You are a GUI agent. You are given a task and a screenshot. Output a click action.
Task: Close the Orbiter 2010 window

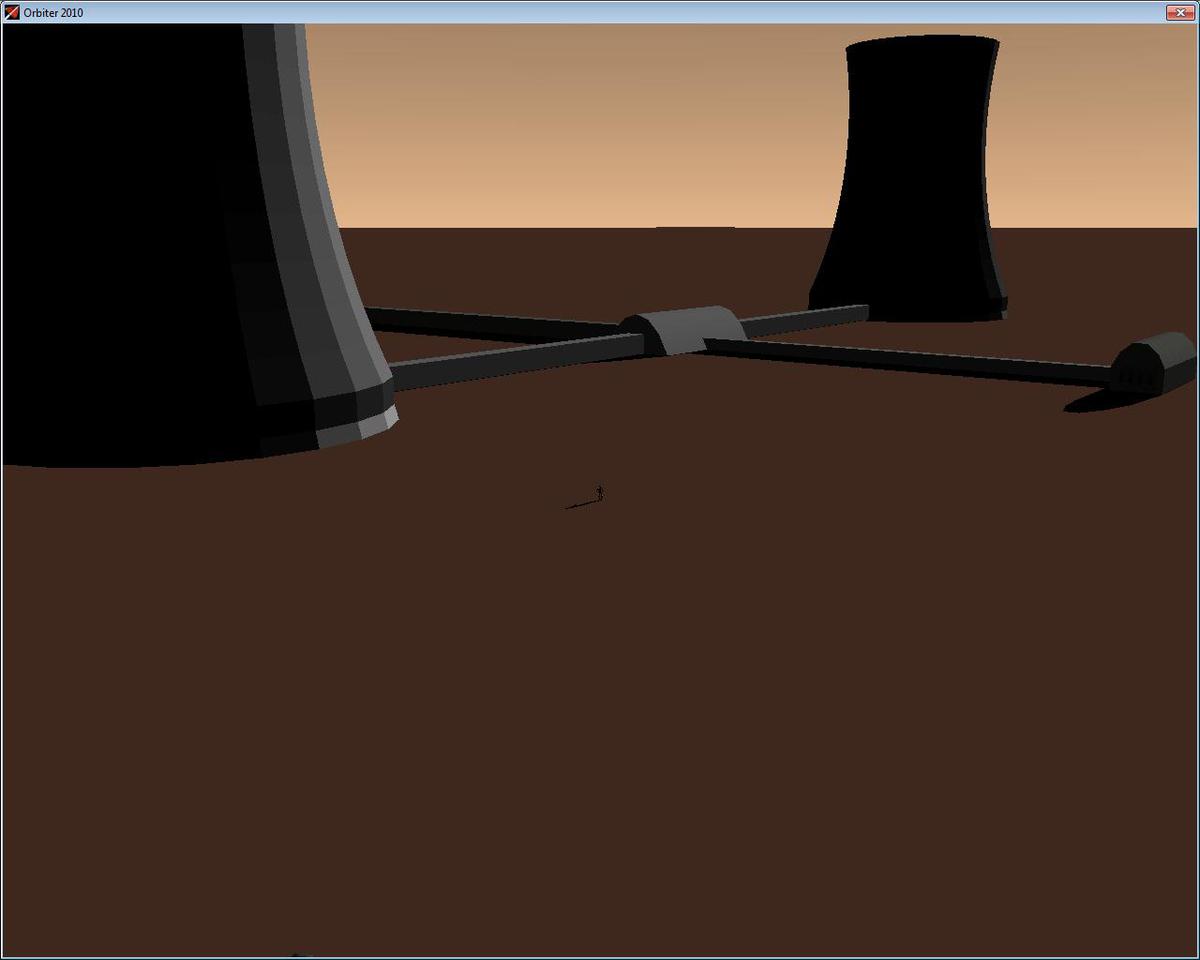pos(1181,12)
